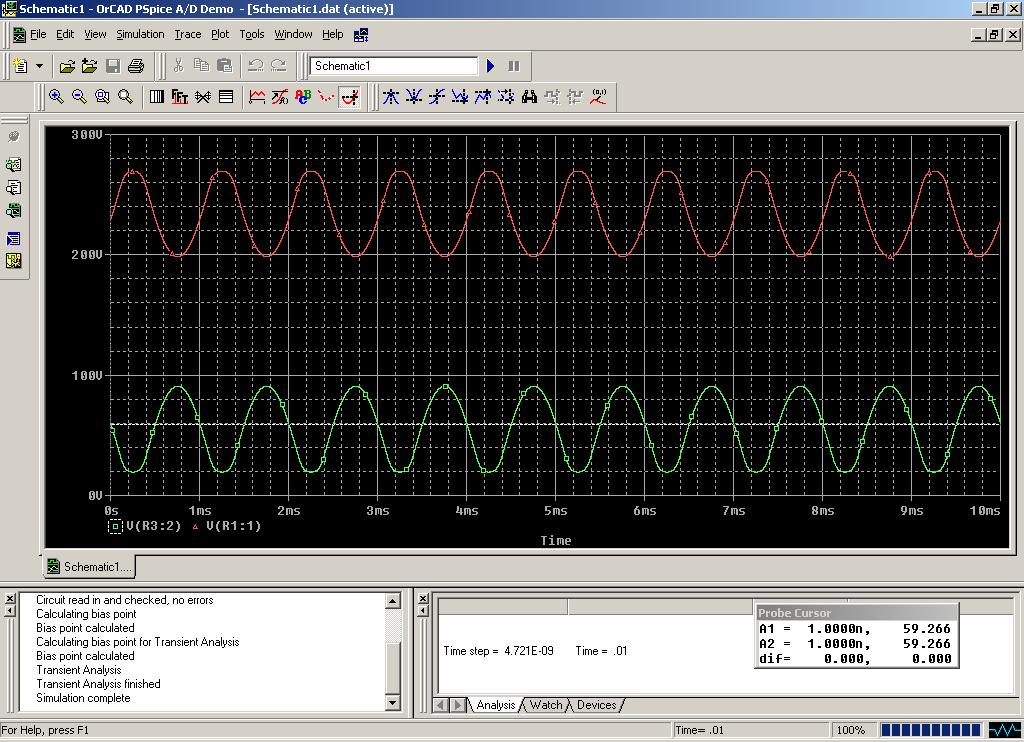
Task: Open the File menu
Action: 38,34
